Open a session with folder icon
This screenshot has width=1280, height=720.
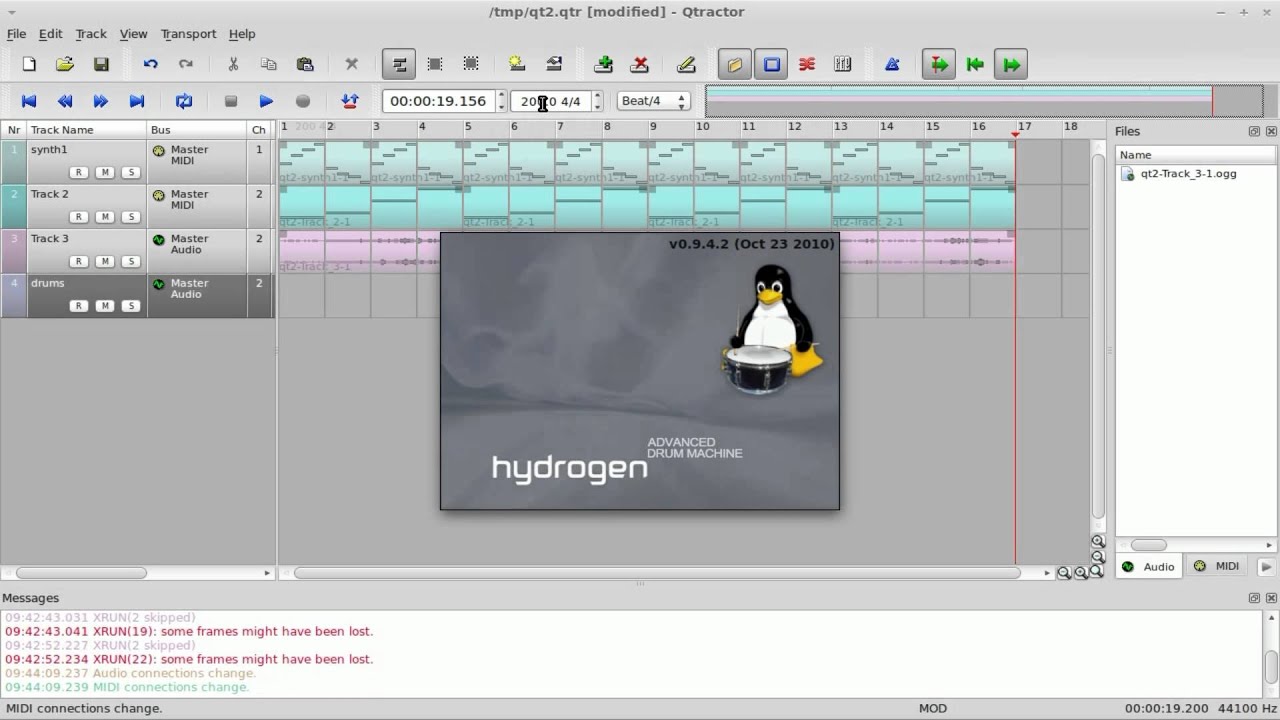pos(65,64)
